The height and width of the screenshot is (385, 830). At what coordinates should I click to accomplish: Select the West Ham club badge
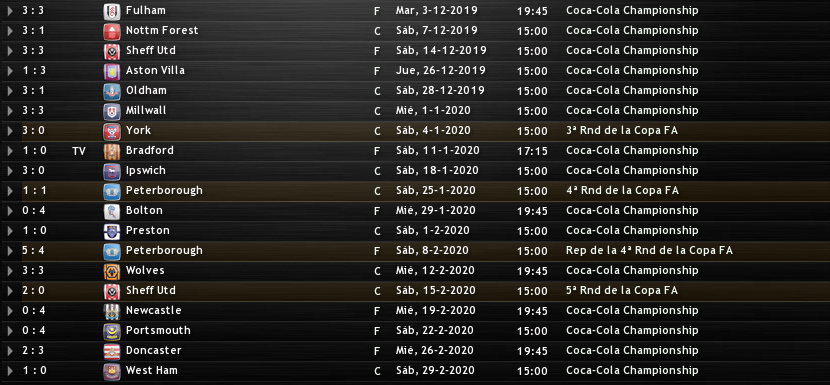coord(112,371)
